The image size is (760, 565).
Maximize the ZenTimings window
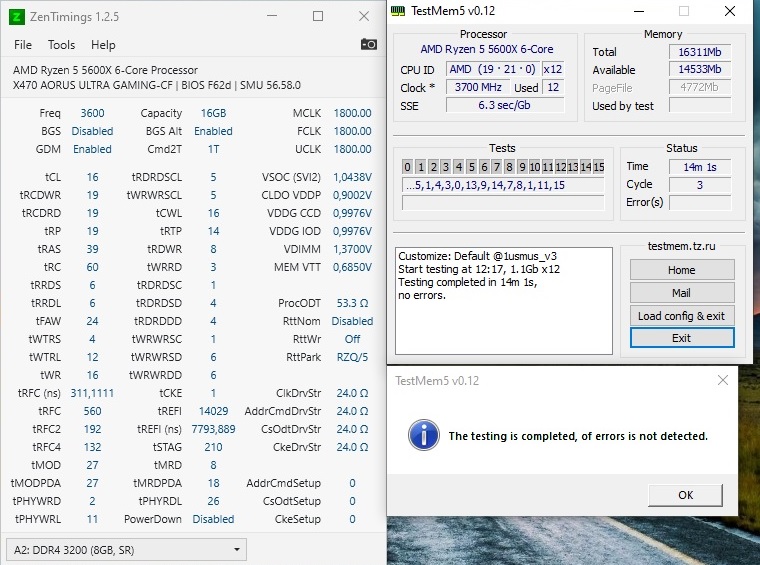coord(318,16)
